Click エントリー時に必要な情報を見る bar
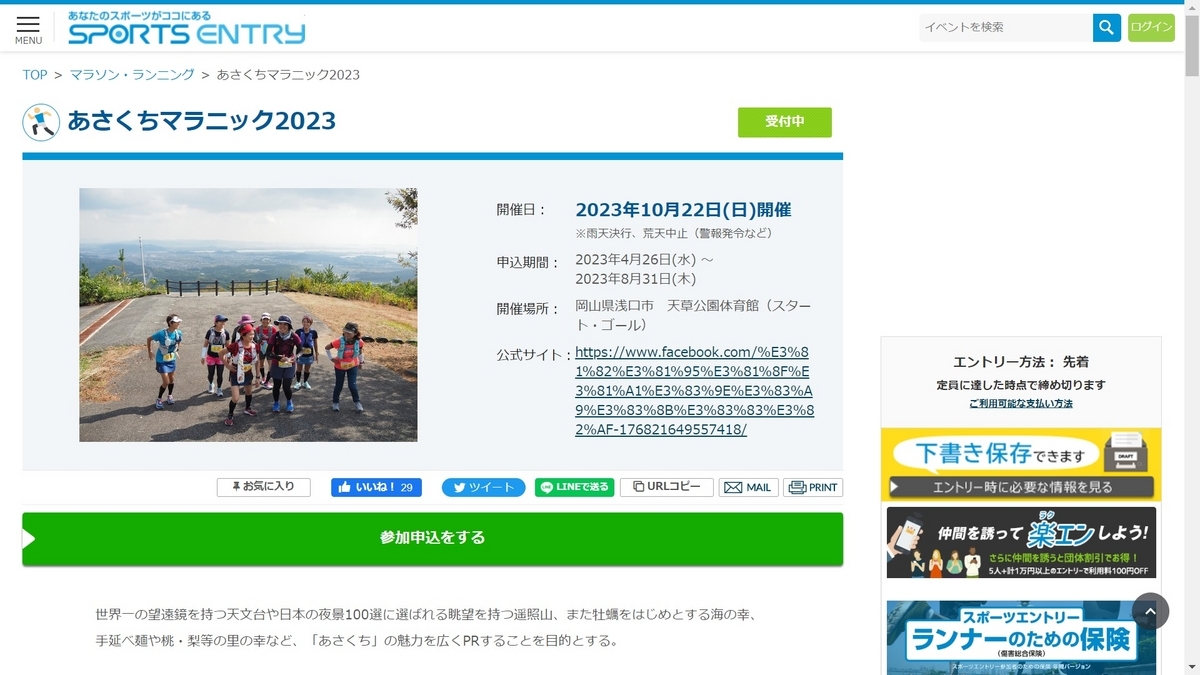The width and height of the screenshot is (1200, 675). point(1021,488)
